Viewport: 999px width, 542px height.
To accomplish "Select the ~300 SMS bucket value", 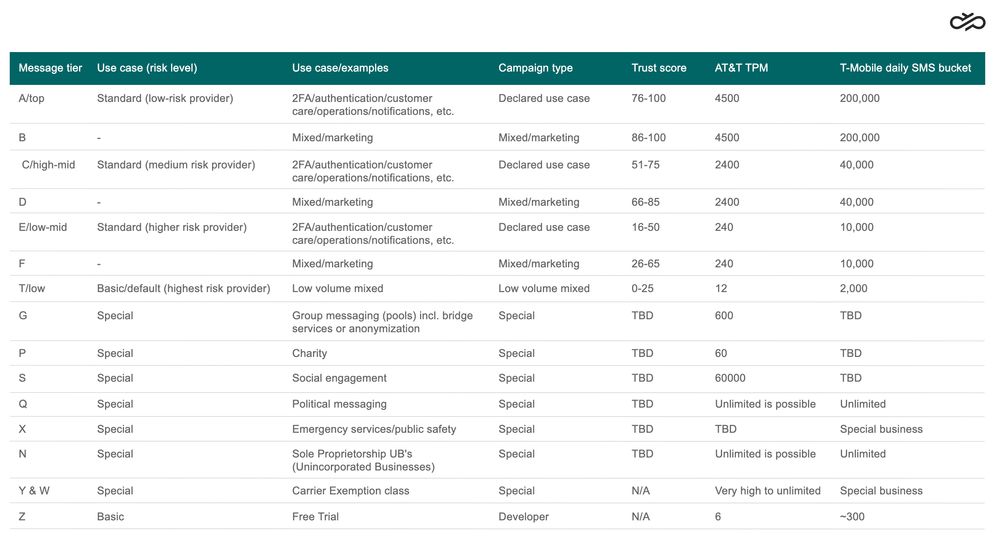I will 852,517.
